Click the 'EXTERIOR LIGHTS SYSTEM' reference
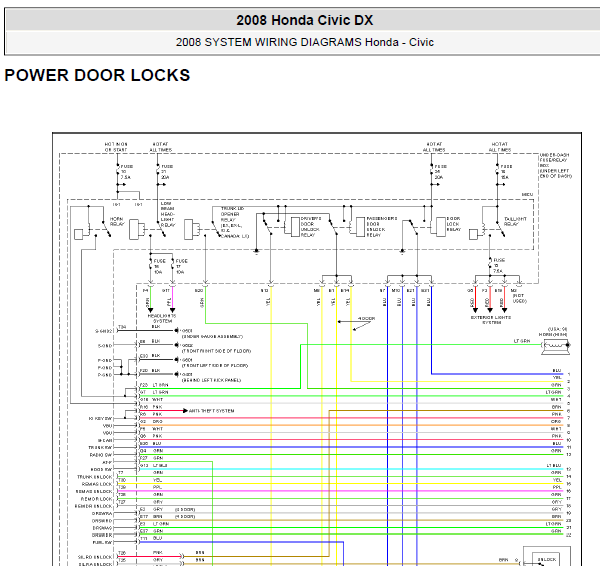Screen dimensions: 600x566 pyautogui.click(x=491, y=320)
